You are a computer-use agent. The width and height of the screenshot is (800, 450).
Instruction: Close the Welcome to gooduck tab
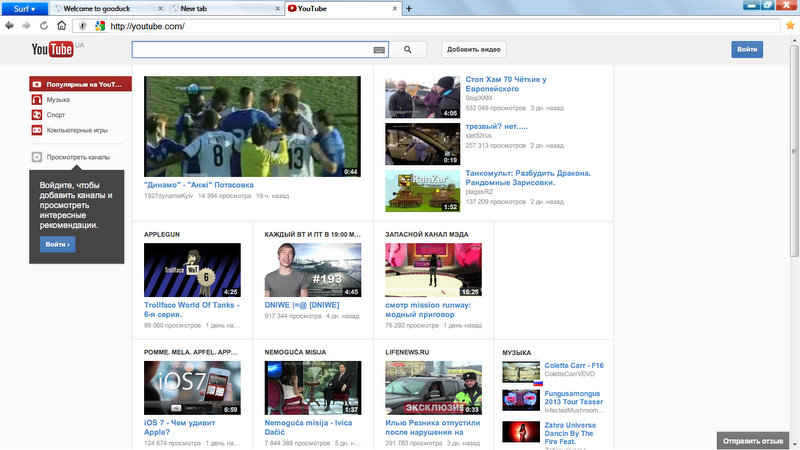click(x=160, y=9)
